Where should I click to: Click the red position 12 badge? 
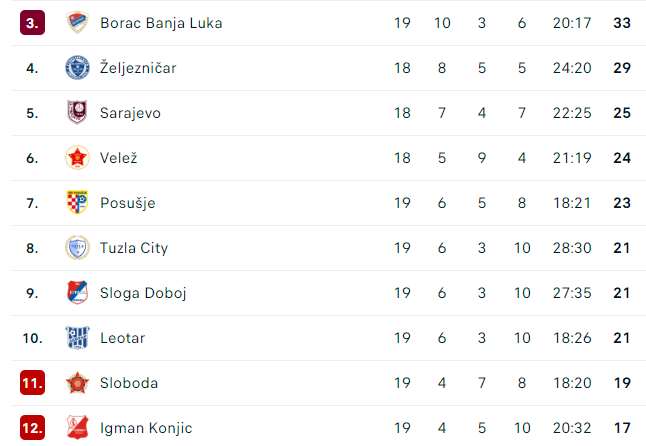click(x=33, y=428)
